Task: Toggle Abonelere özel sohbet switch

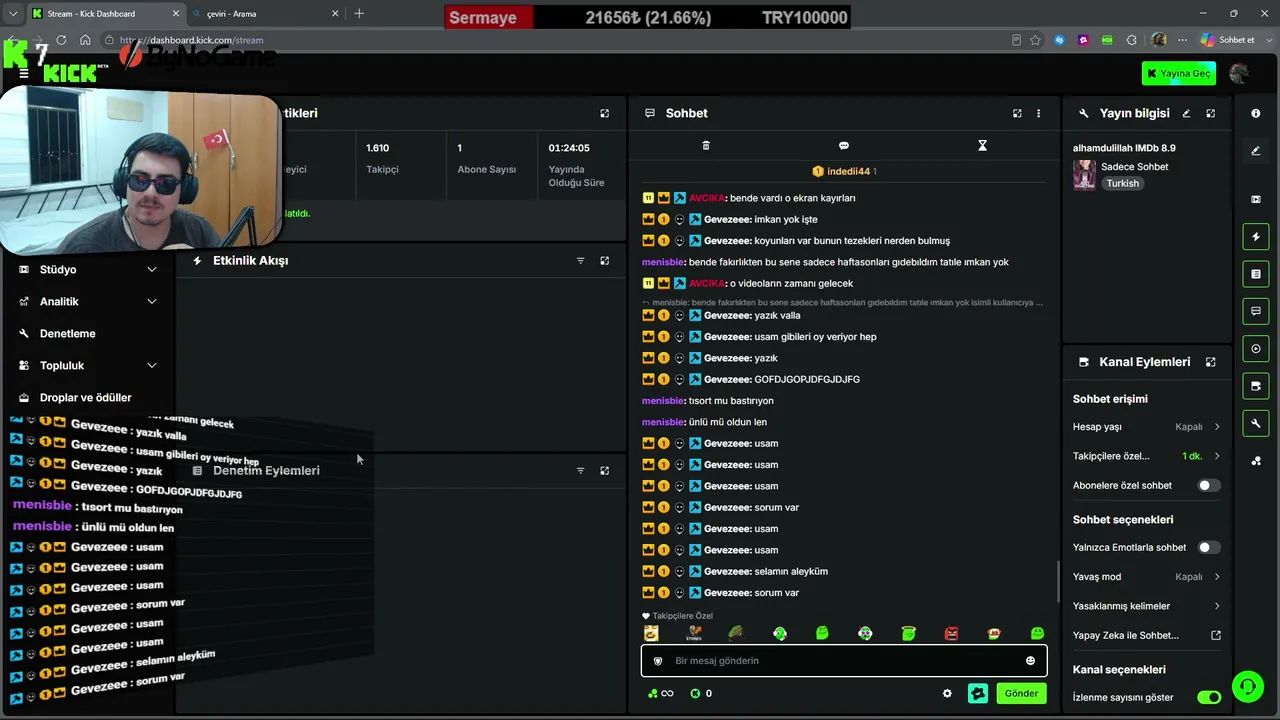Action: 1209,486
